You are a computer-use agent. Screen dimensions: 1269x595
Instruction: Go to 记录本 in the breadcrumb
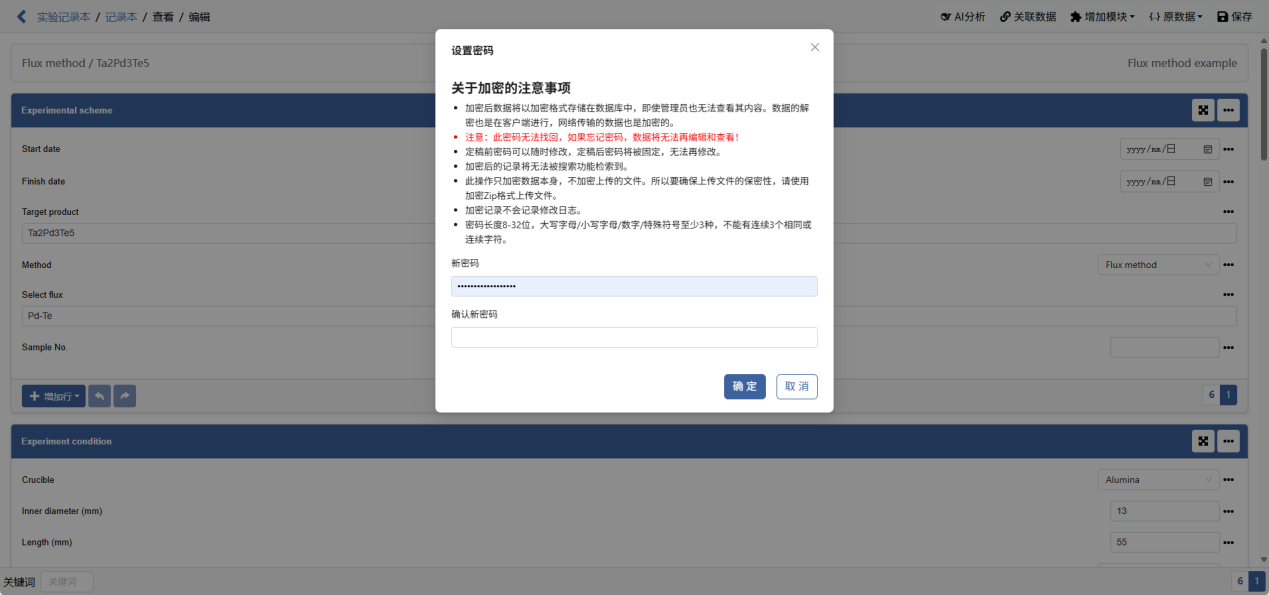121,16
